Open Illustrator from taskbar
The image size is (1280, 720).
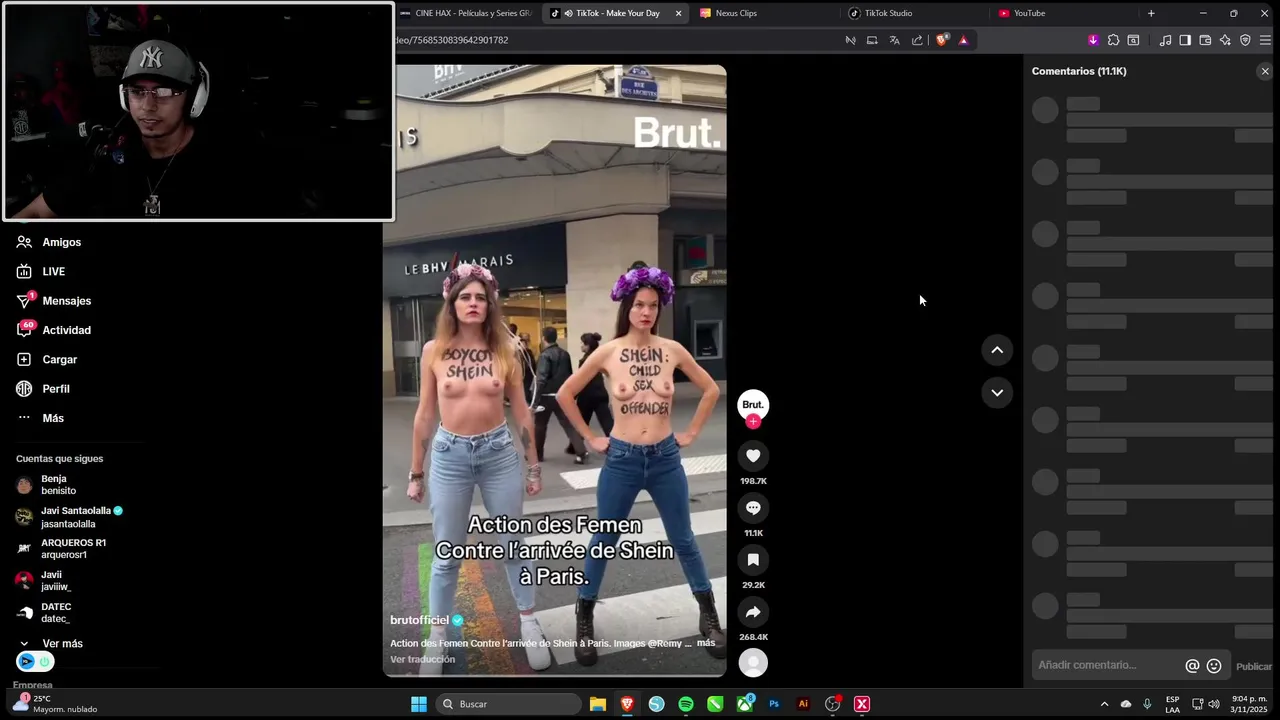[803, 704]
